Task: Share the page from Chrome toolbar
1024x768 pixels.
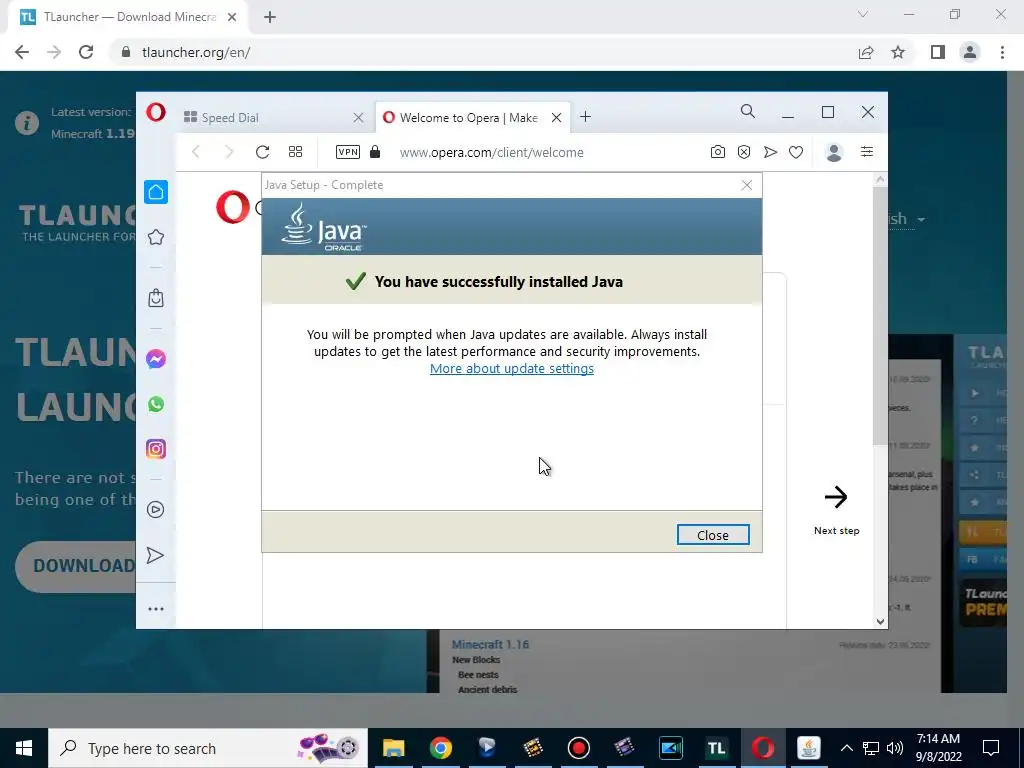Action: click(x=866, y=52)
